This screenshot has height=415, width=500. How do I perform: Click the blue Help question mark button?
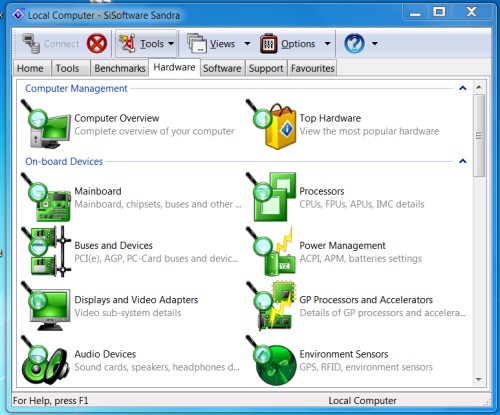[354, 43]
